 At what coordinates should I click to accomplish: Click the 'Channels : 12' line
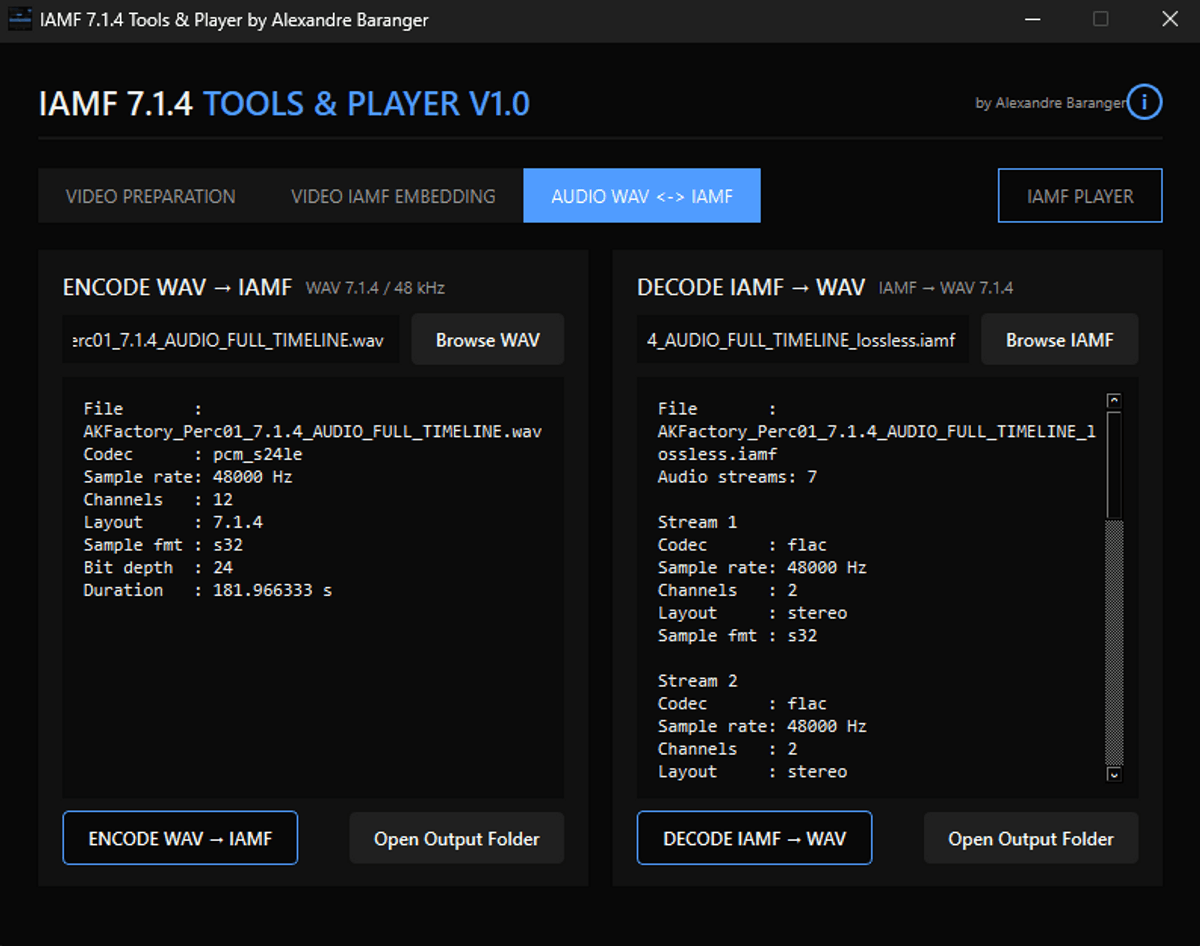click(x=158, y=499)
